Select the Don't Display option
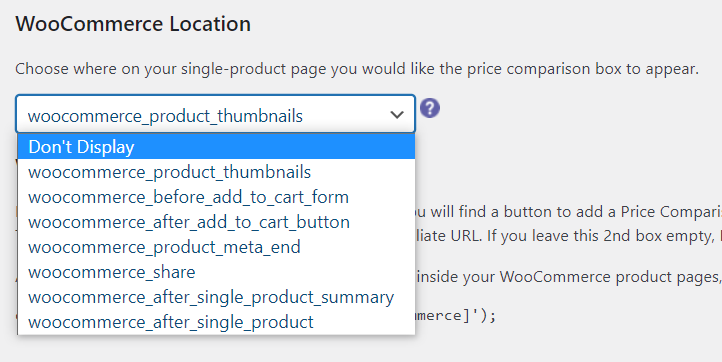This screenshot has height=362, width=722. (216, 147)
